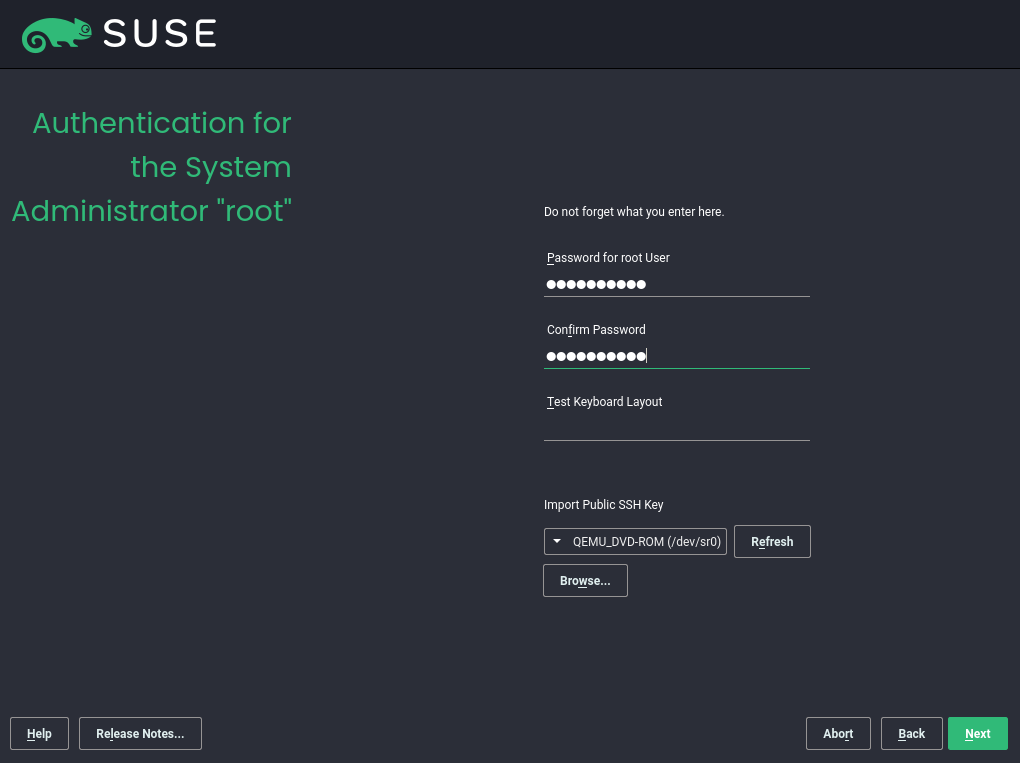Select the Test Keyboard Layout input
Viewport: 1020px width, 763px height.
tap(676, 428)
